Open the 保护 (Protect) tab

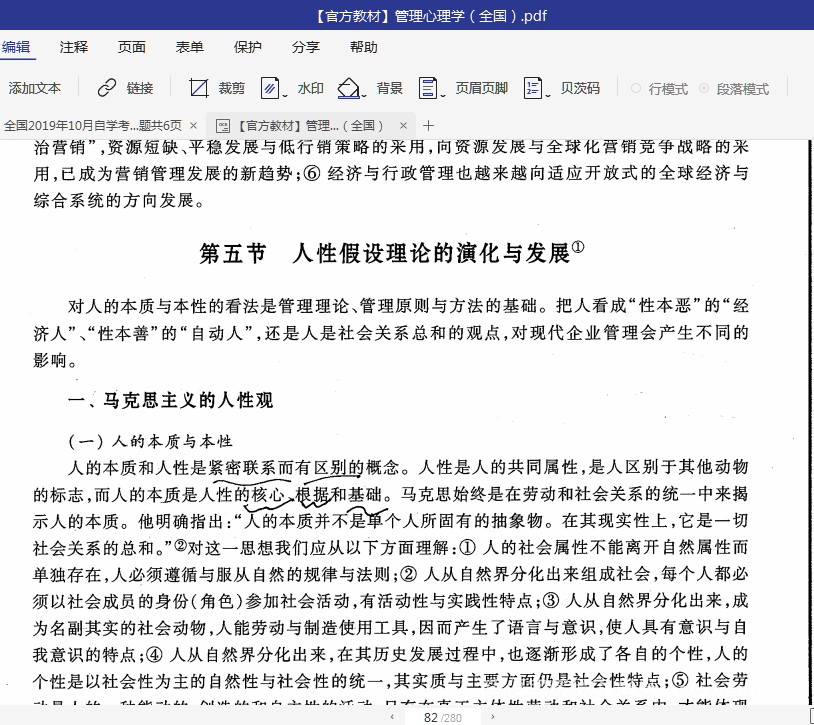pos(248,47)
